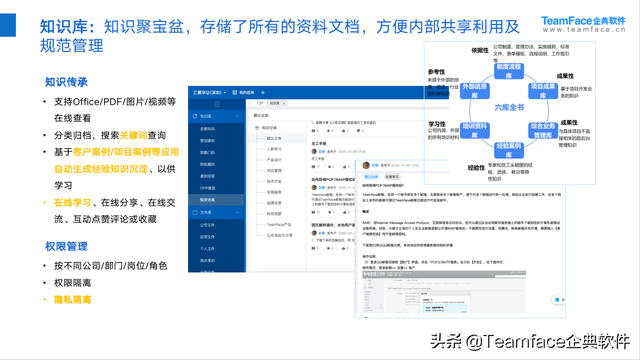640x360 pixels.
Task: Select Teamface产品 category in the tree
Action: [x=279, y=224]
